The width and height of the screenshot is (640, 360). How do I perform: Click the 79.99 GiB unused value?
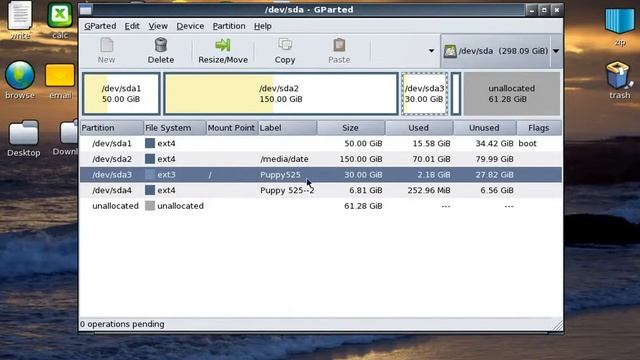coord(494,159)
